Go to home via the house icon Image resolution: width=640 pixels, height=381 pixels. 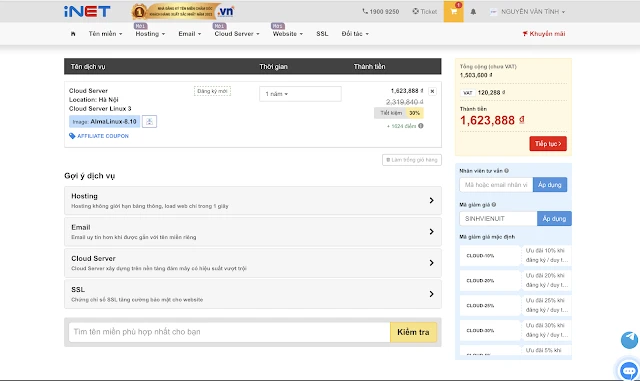(x=73, y=34)
